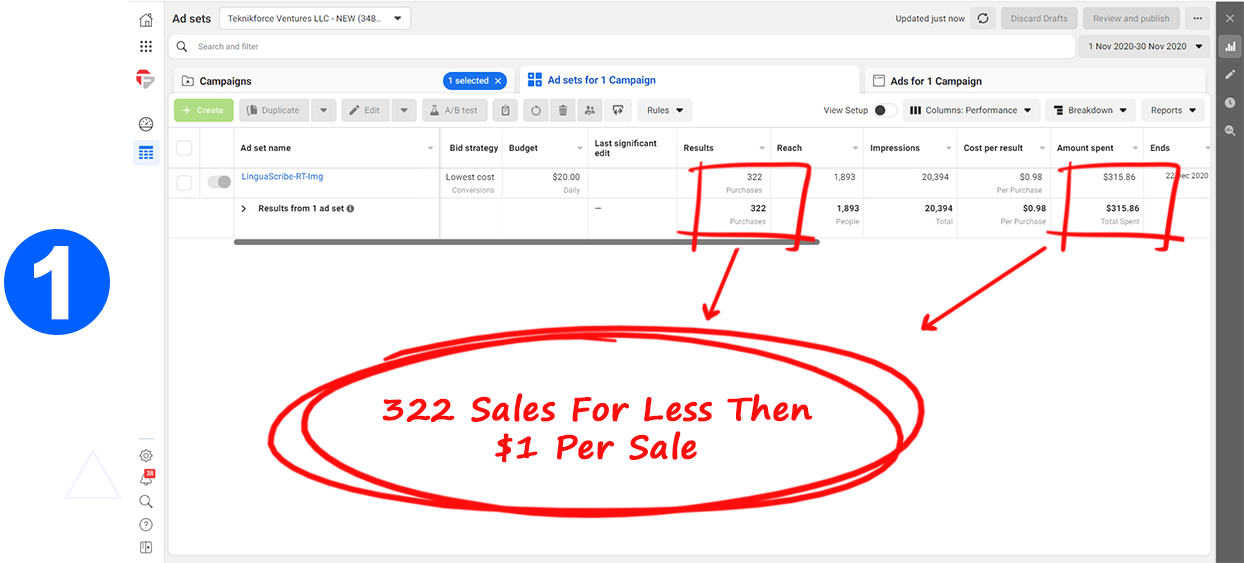This screenshot has width=1244, height=563.
Task: Click the green Create button
Action: pyautogui.click(x=203, y=111)
